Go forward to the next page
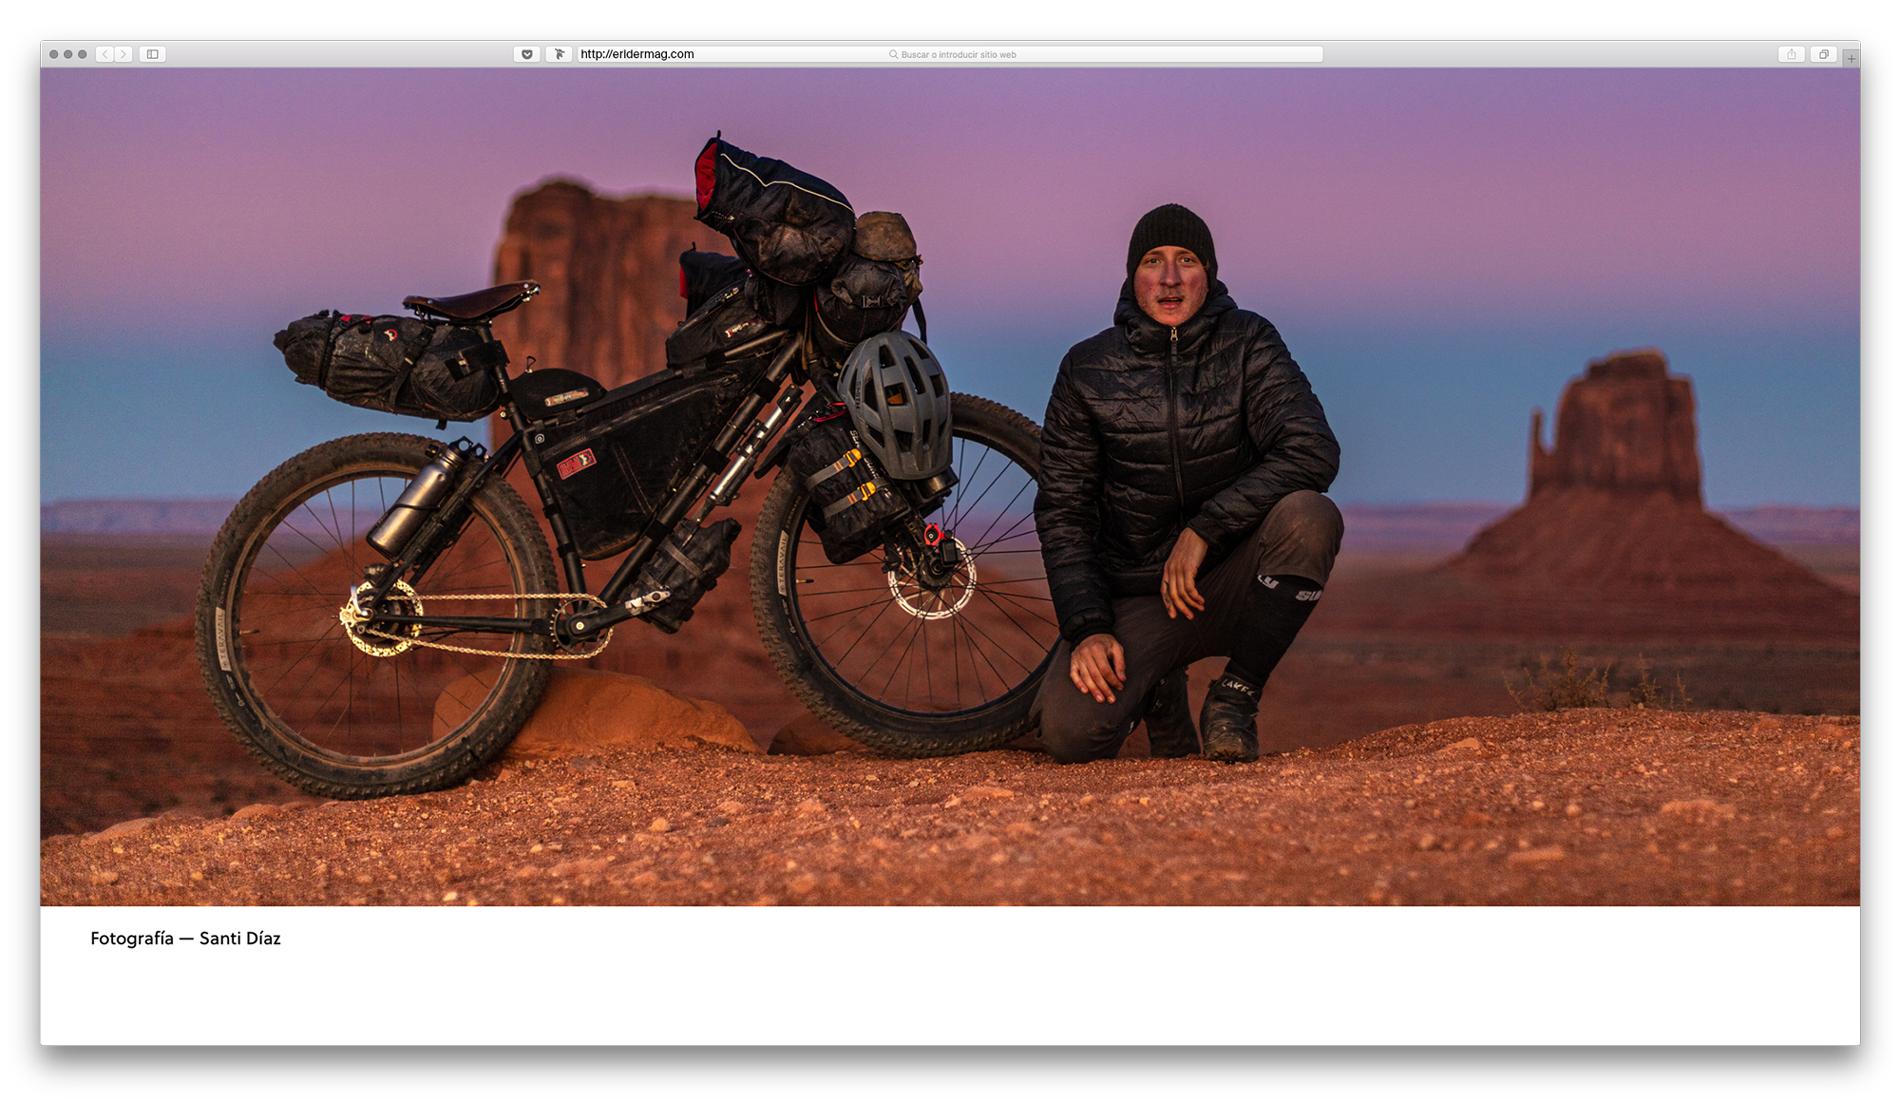Screen dimensions: 1900x1119 coord(123,54)
